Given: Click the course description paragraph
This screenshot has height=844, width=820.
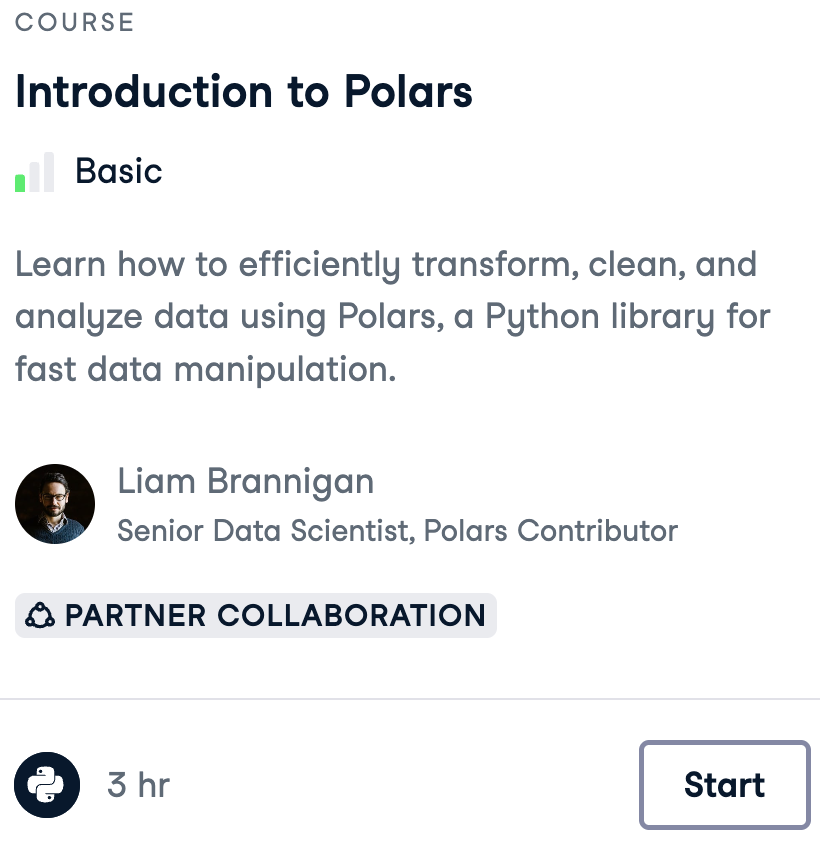Looking at the screenshot, I should pos(390,316).
